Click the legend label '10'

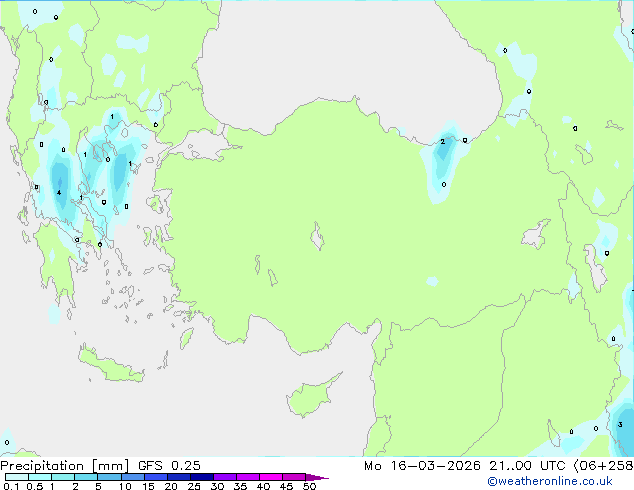pos(125,486)
